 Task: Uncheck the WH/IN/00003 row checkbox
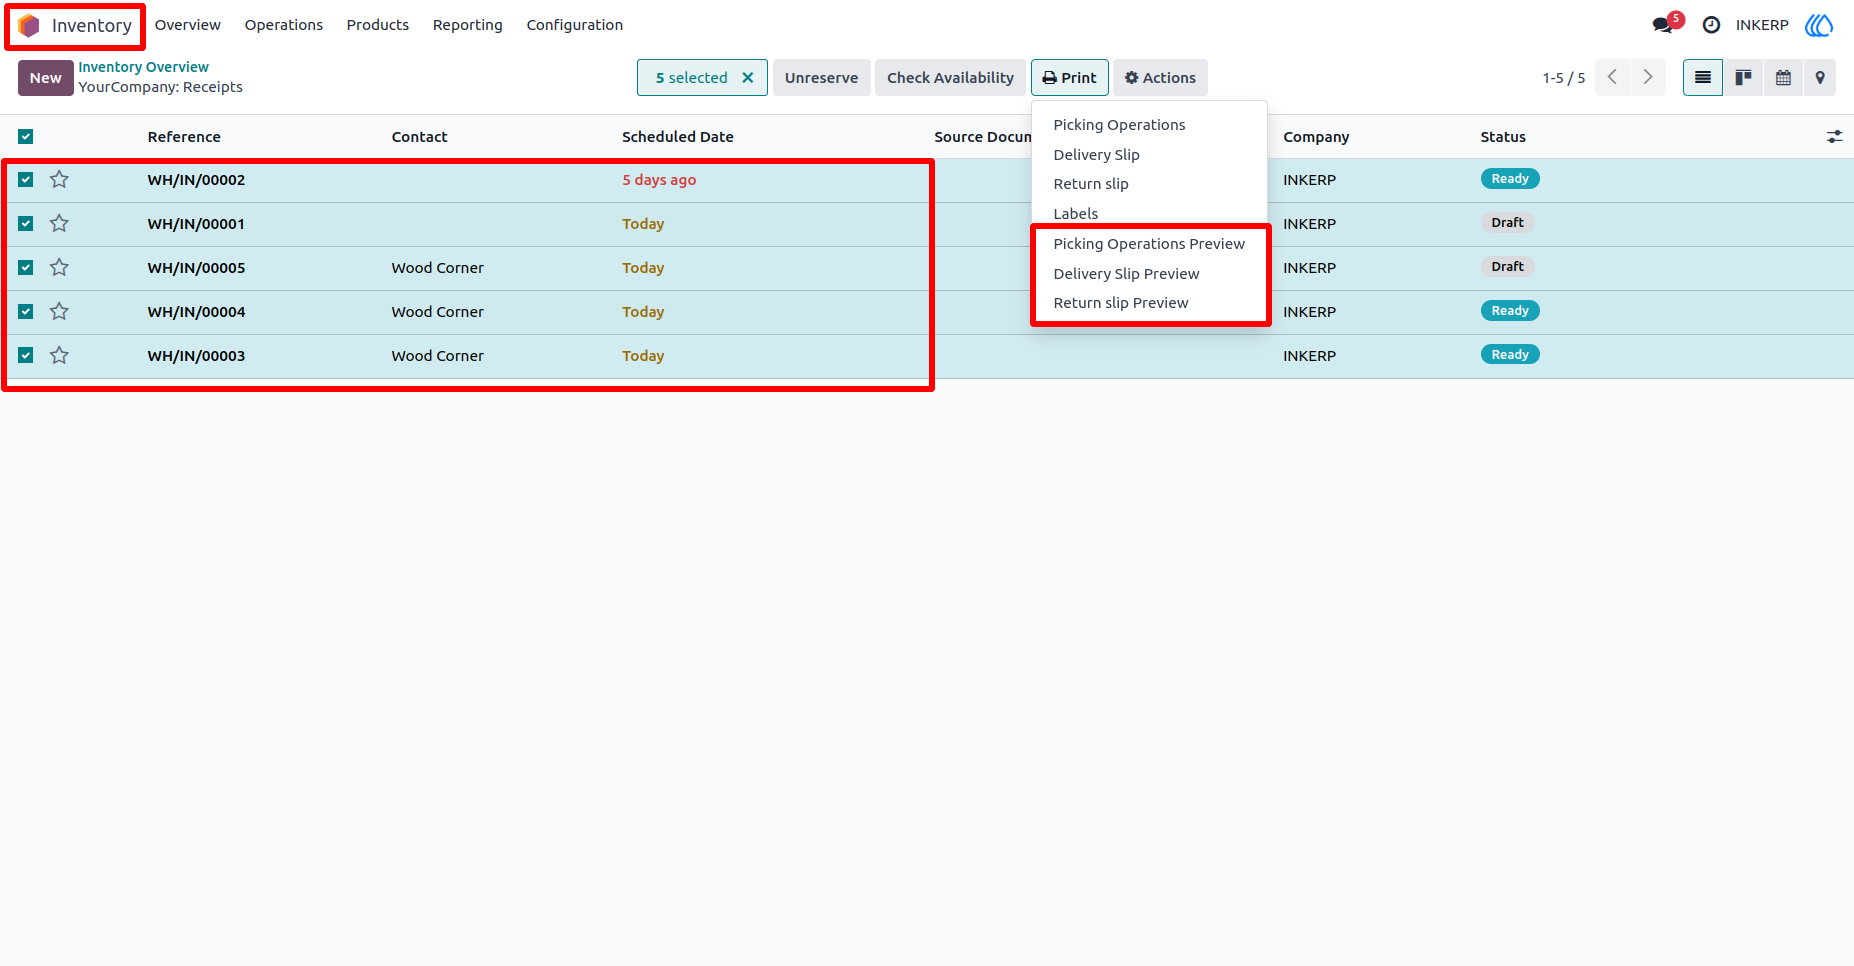click(x=26, y=356)
